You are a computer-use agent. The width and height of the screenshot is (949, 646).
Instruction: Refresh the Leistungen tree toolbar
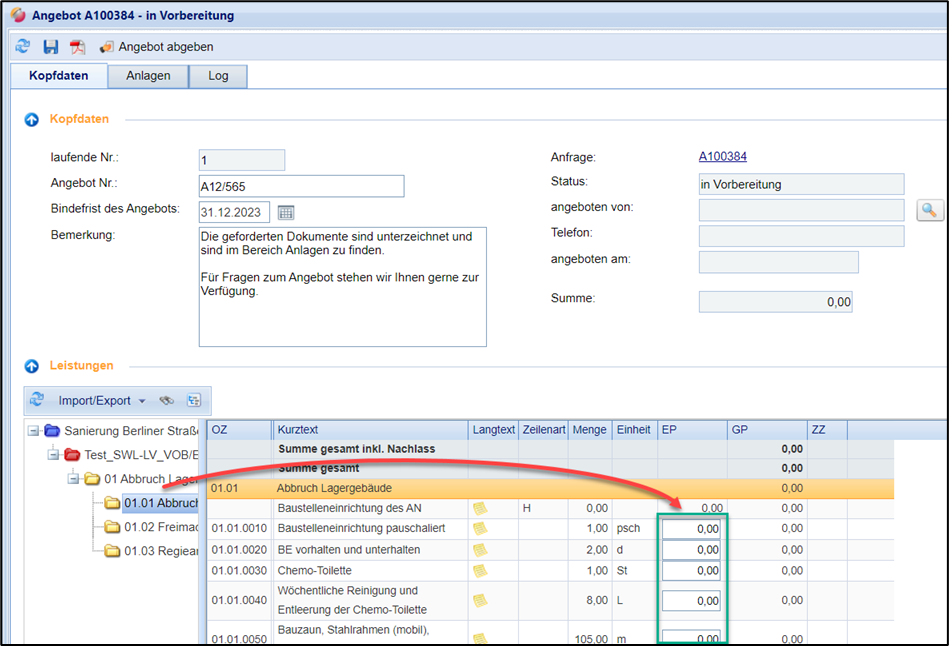[37, 400]
